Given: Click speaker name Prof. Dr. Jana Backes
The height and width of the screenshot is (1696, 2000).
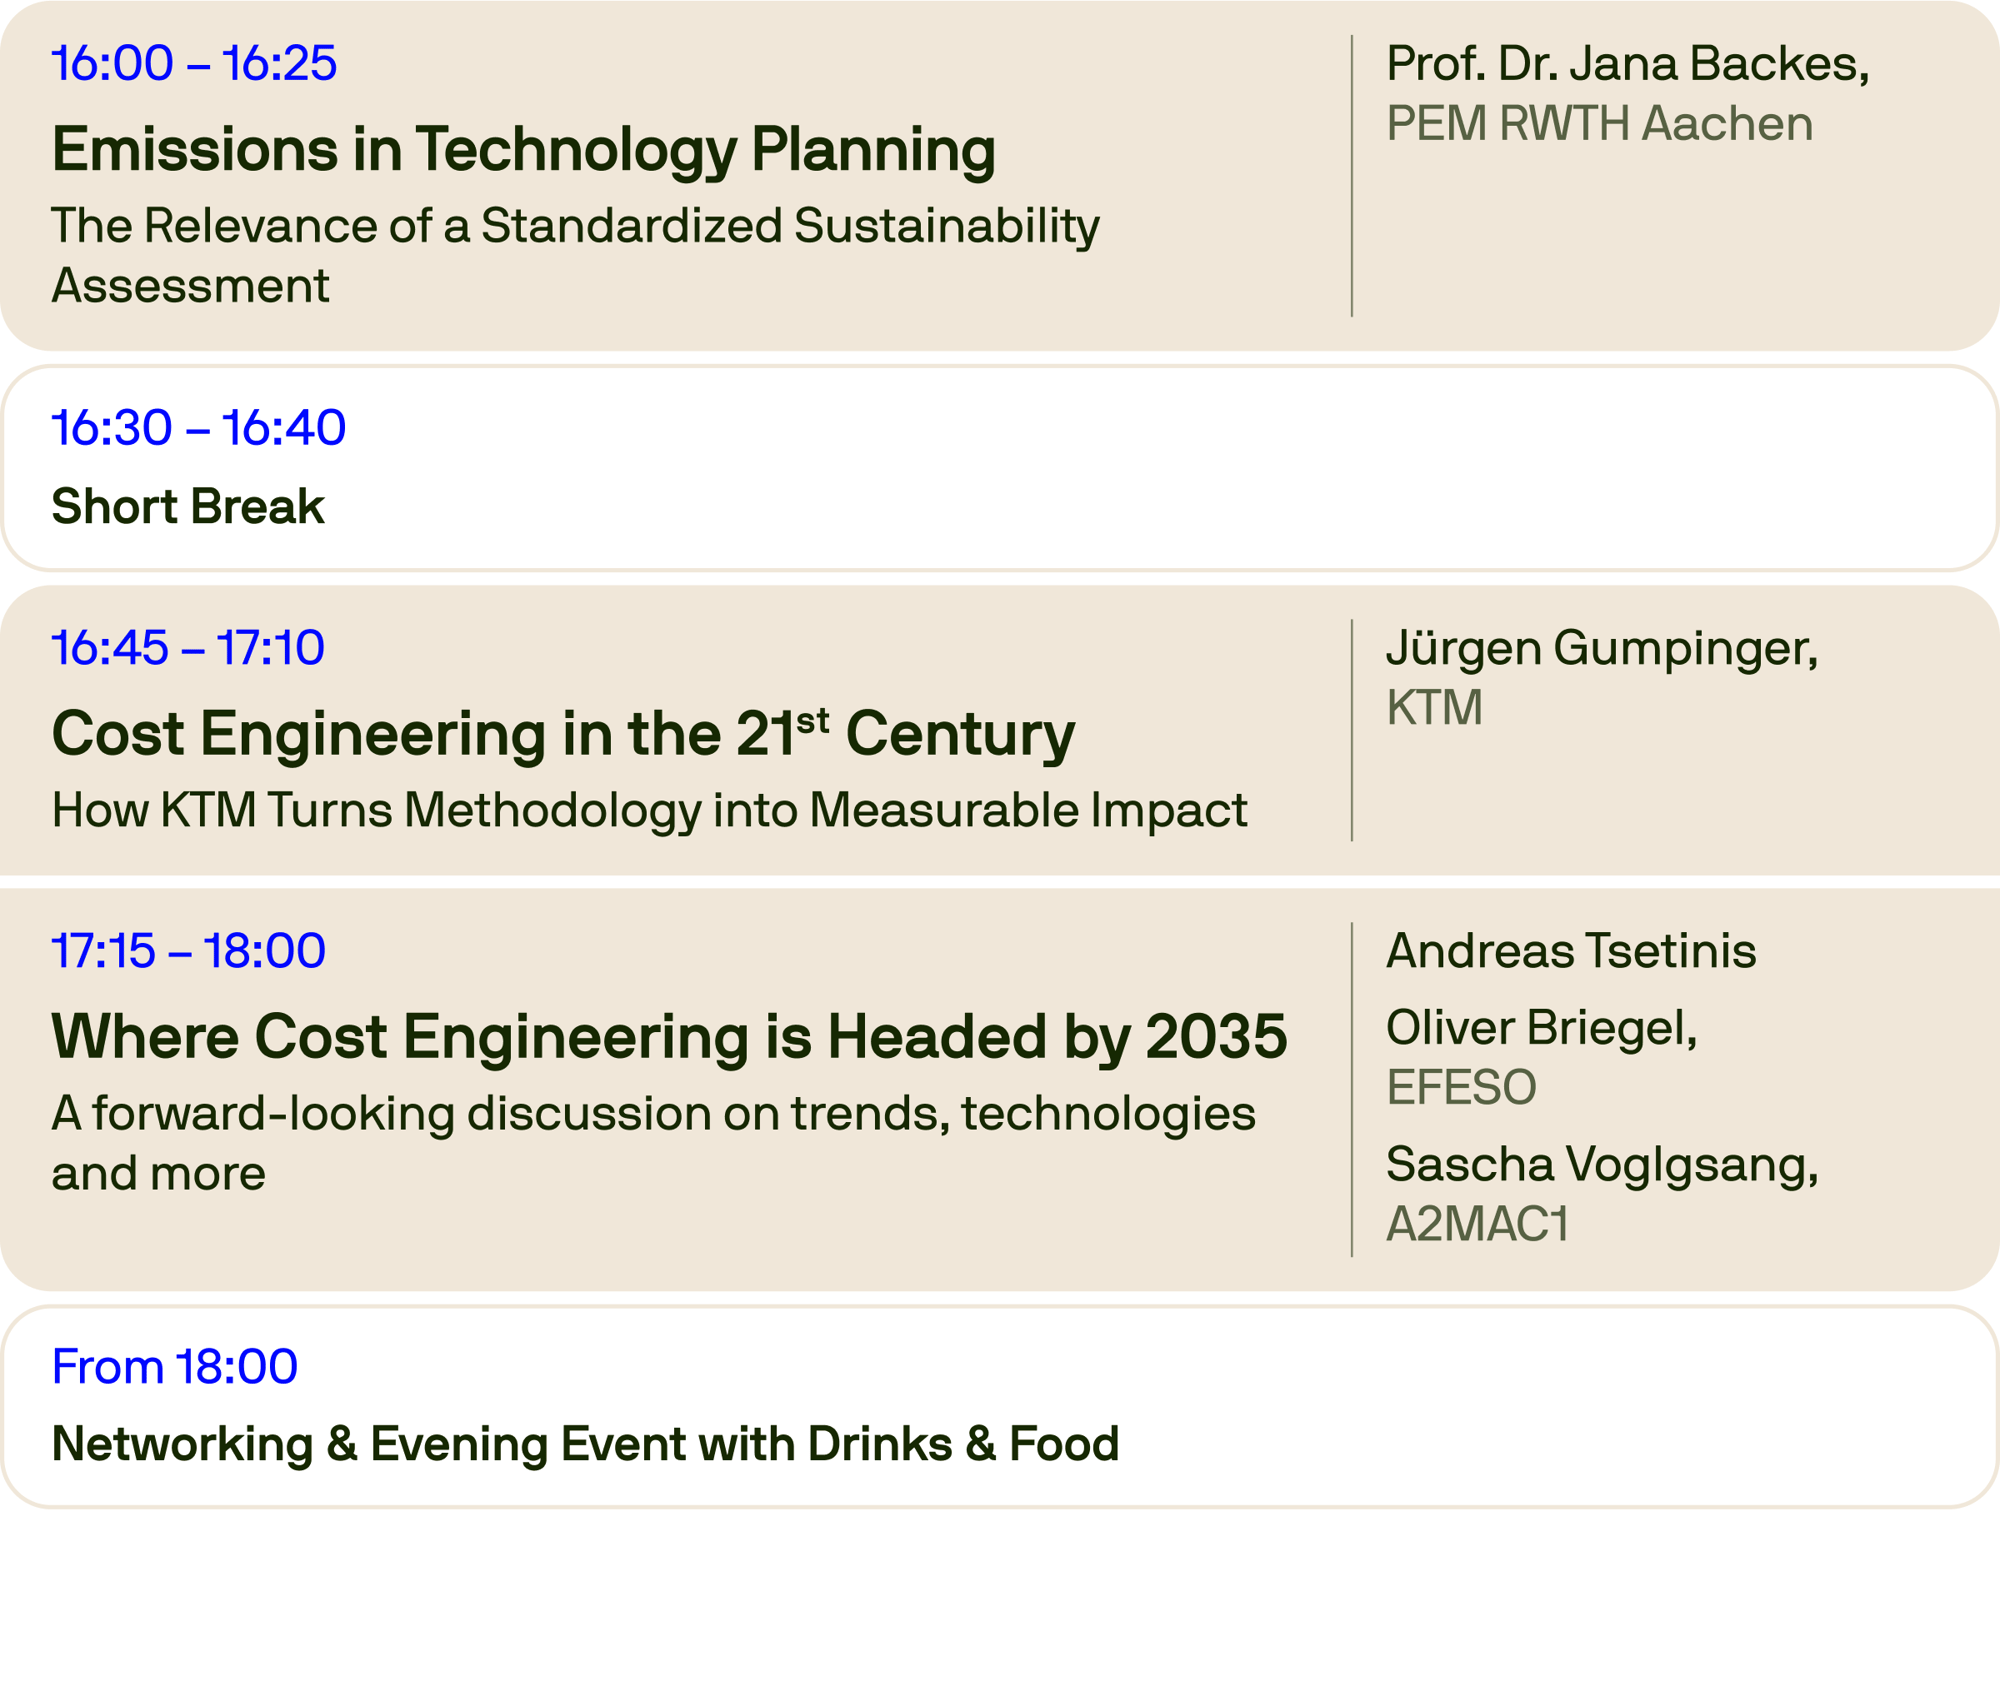Looking at the screenshot, I should click(x=1627, y=64).
